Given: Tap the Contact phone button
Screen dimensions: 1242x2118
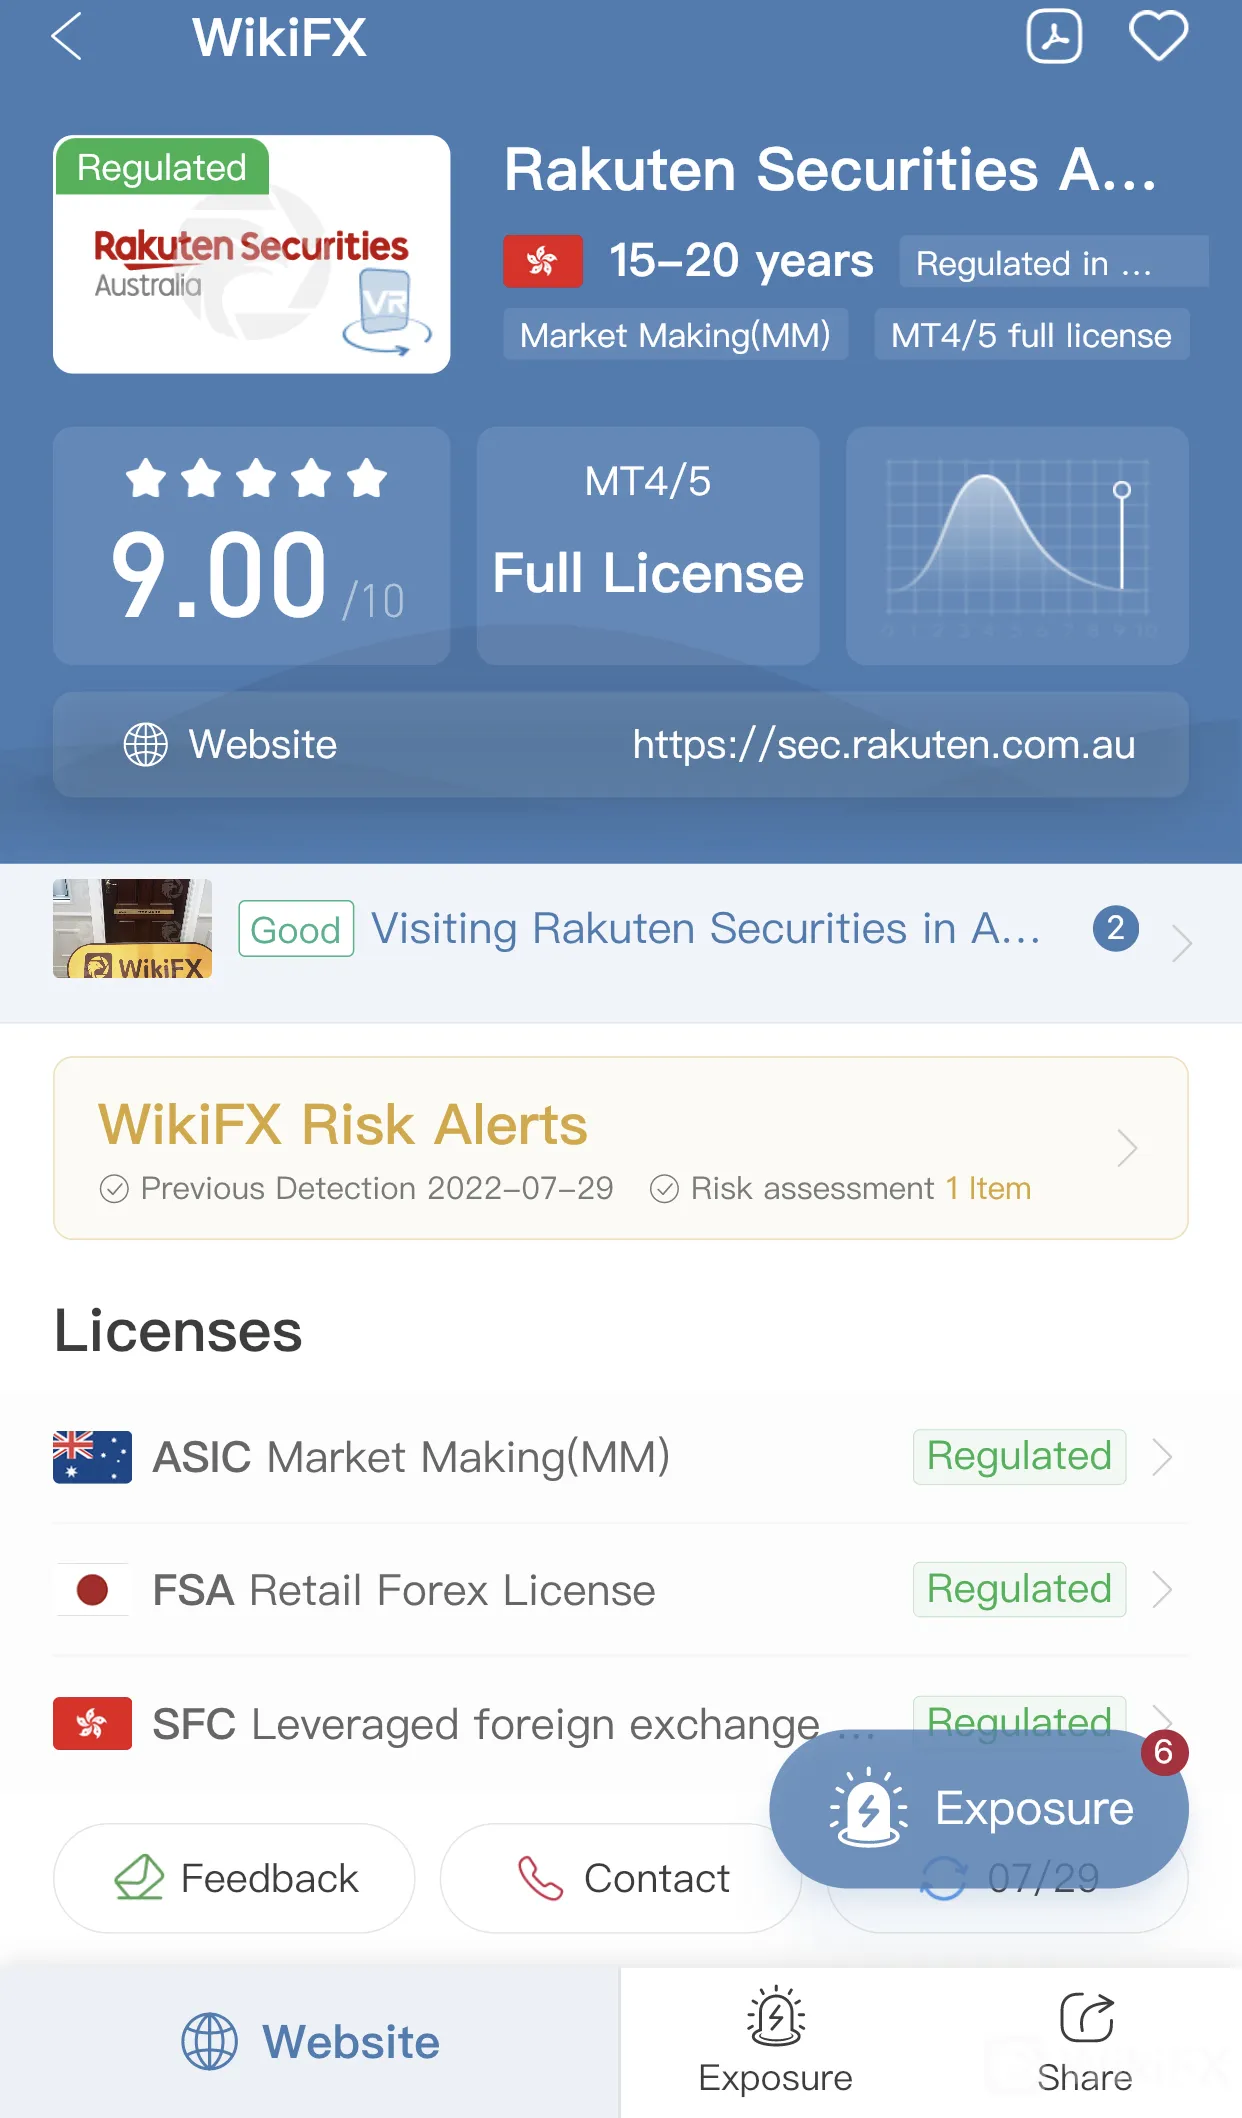Looking at the screenshot, I should 620,1878.
